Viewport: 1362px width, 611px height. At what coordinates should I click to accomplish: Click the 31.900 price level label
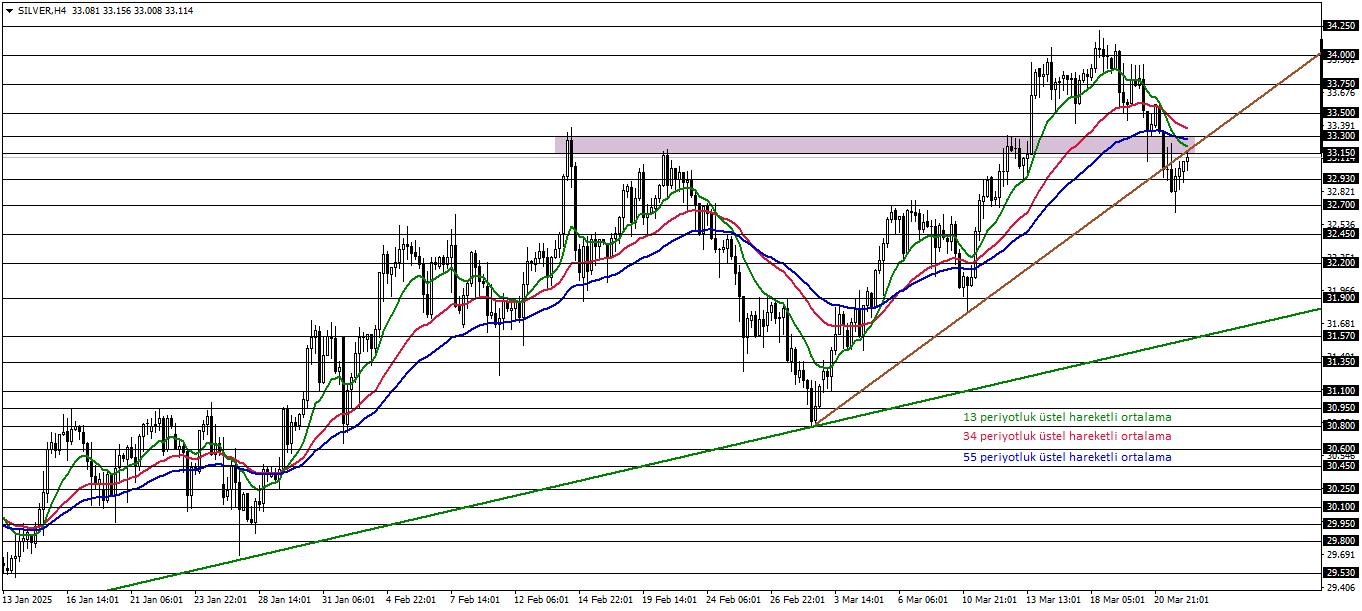pos(1340,297)
